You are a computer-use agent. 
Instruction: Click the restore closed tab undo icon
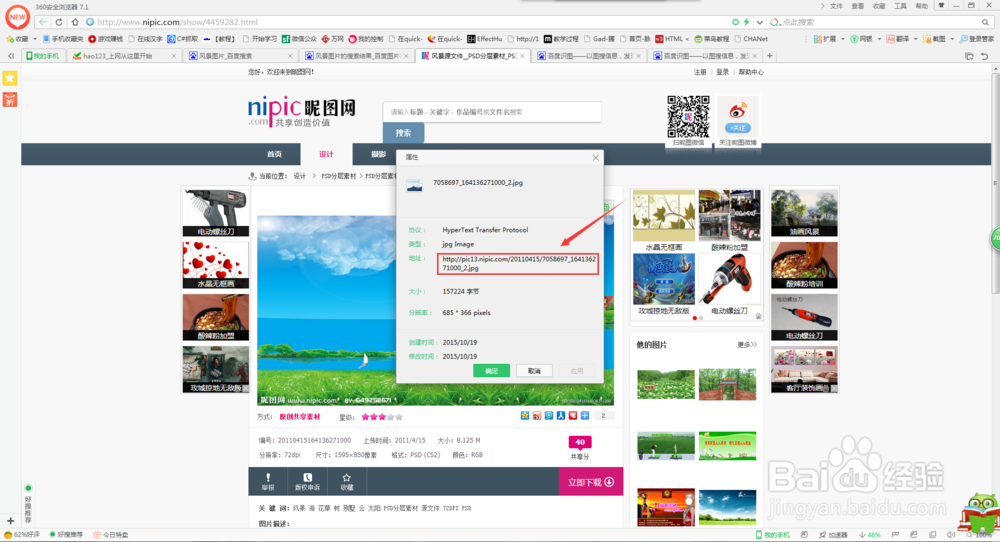[x=984, y=56]
